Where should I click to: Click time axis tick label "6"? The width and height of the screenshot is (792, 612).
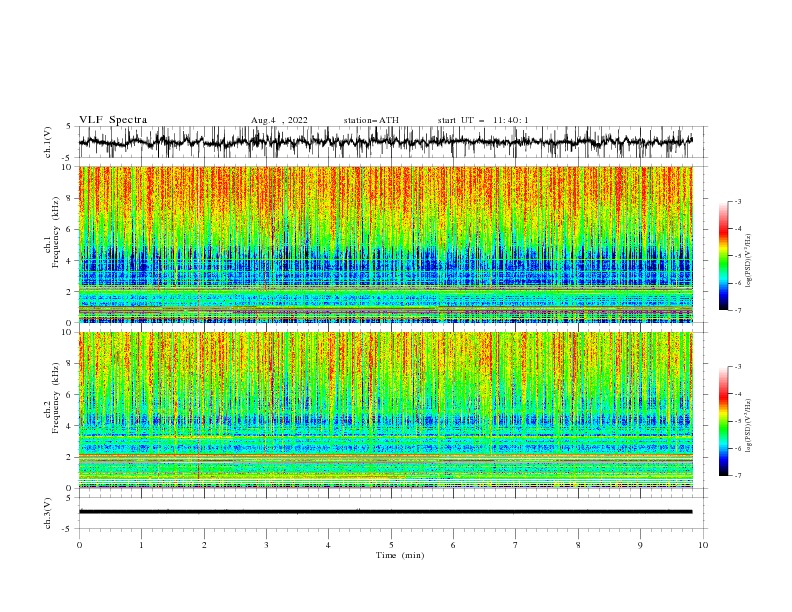(453, 545)
